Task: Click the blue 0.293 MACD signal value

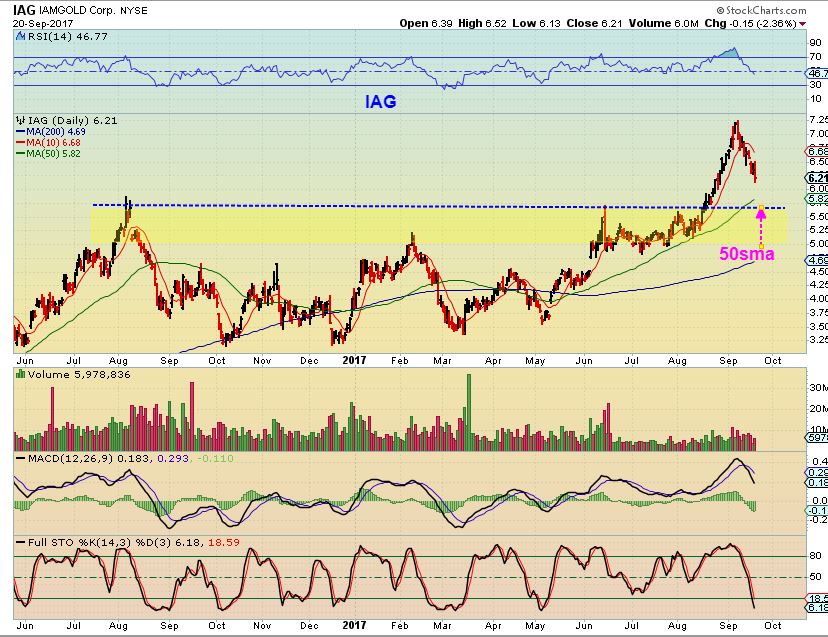Action: click(x=173, y=458)
